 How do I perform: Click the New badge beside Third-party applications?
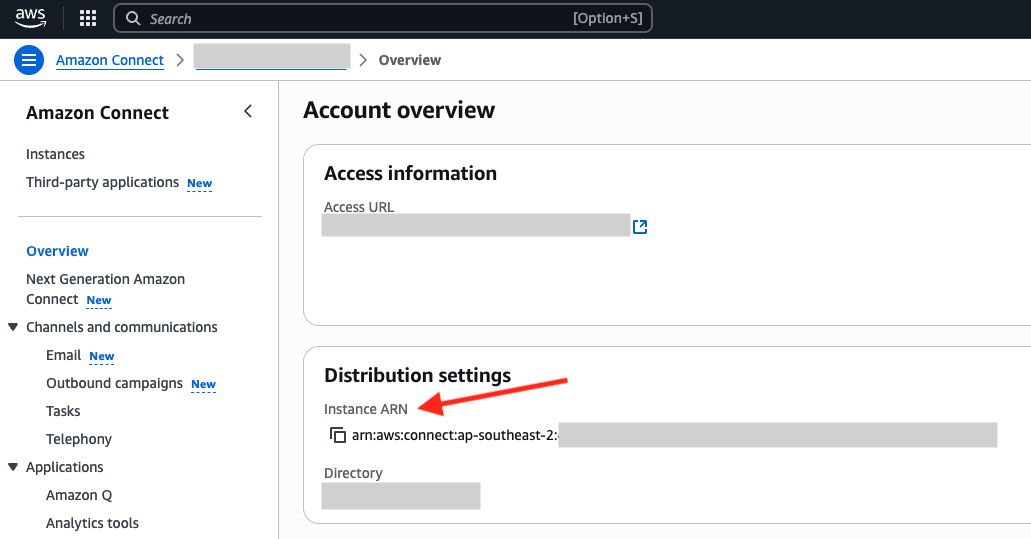[x=199, y=183]
